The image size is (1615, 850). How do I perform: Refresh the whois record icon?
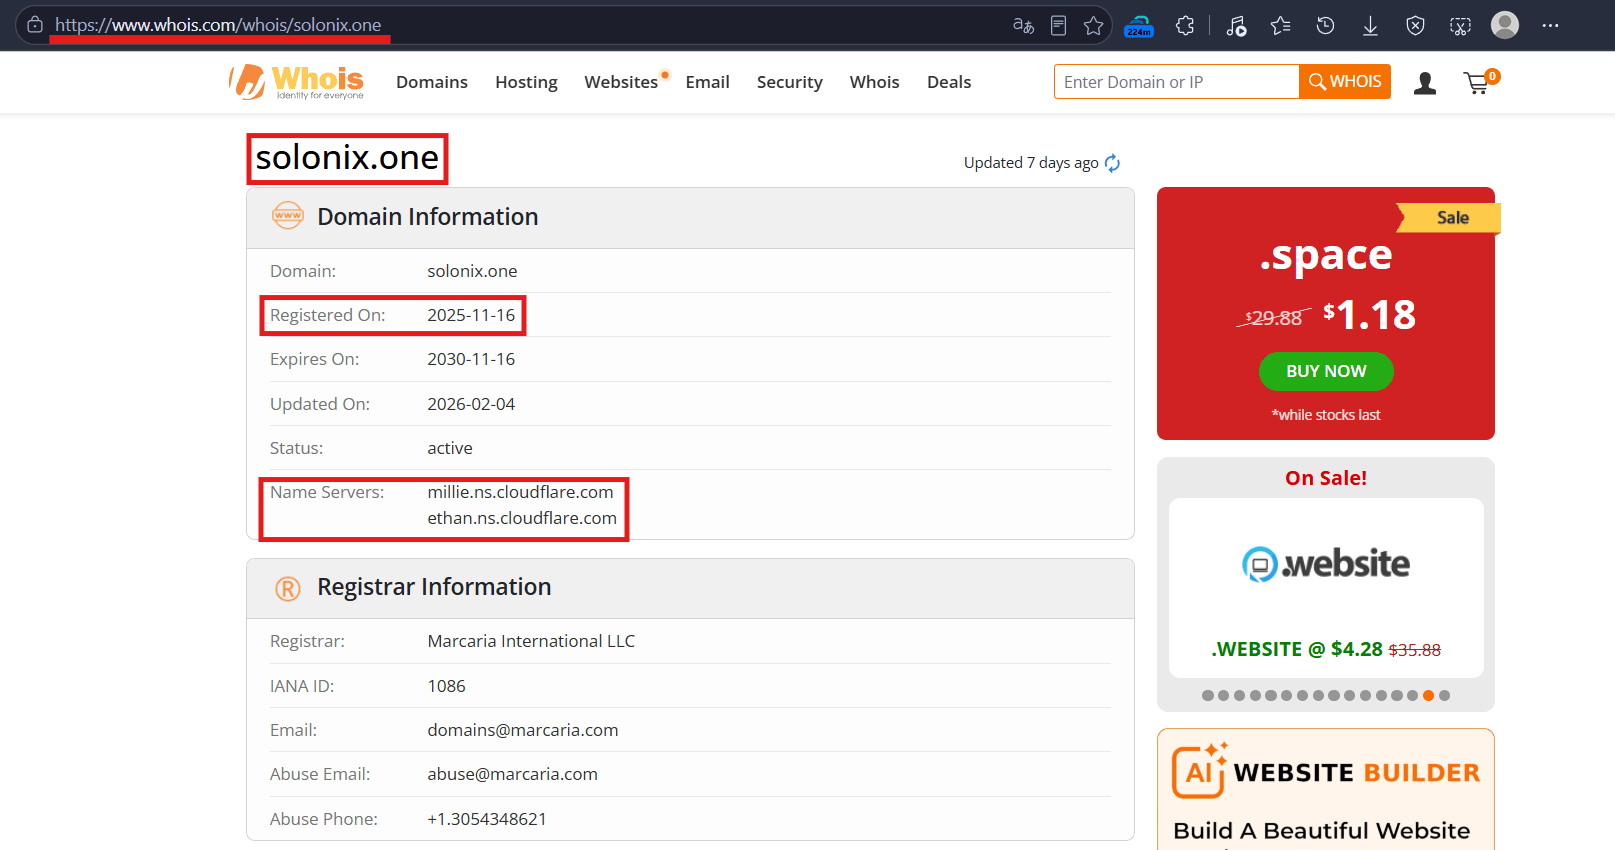point(1112,163)
